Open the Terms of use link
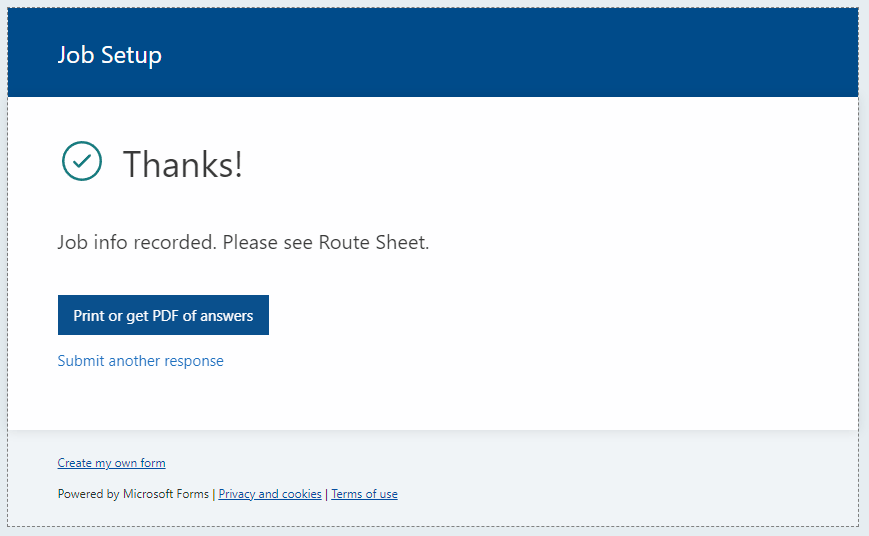The width and height of the screenshot is (869, 536). (364, 494)
